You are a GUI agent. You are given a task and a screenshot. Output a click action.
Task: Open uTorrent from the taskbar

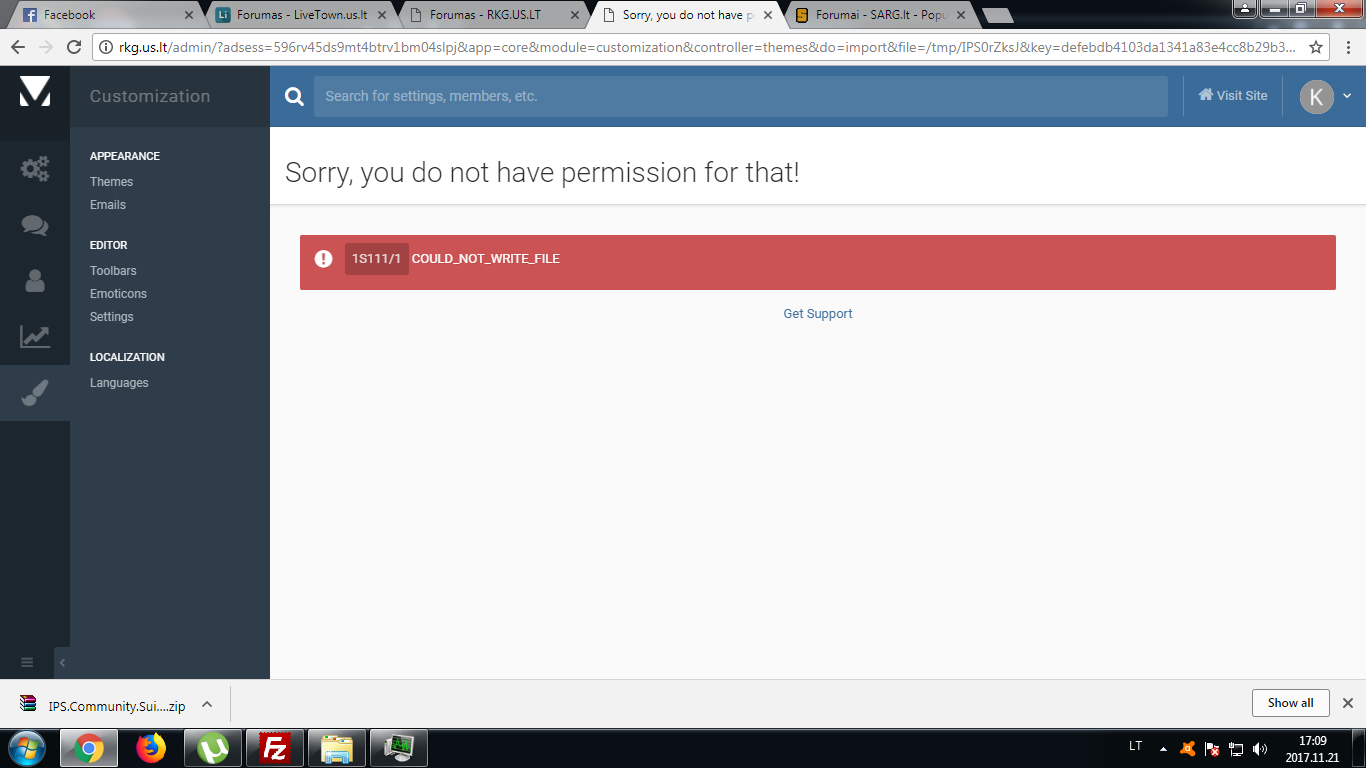click(213, 748)
